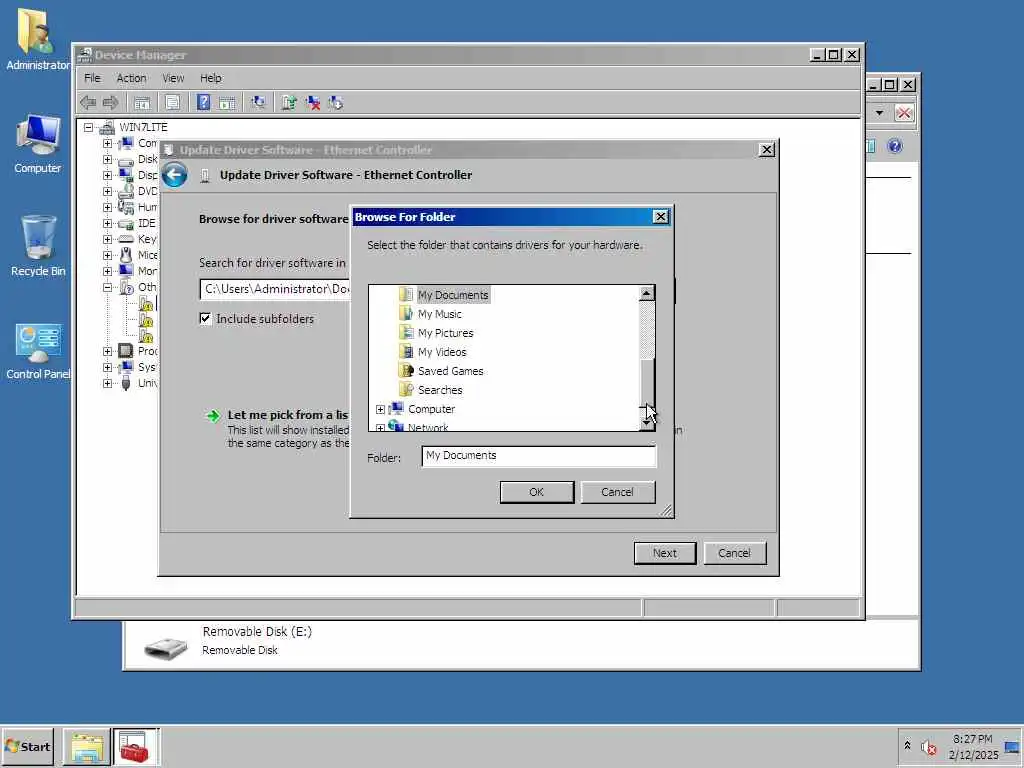Collapse the Other devices node
The image size is (1024, 768).
click(107, 287)
